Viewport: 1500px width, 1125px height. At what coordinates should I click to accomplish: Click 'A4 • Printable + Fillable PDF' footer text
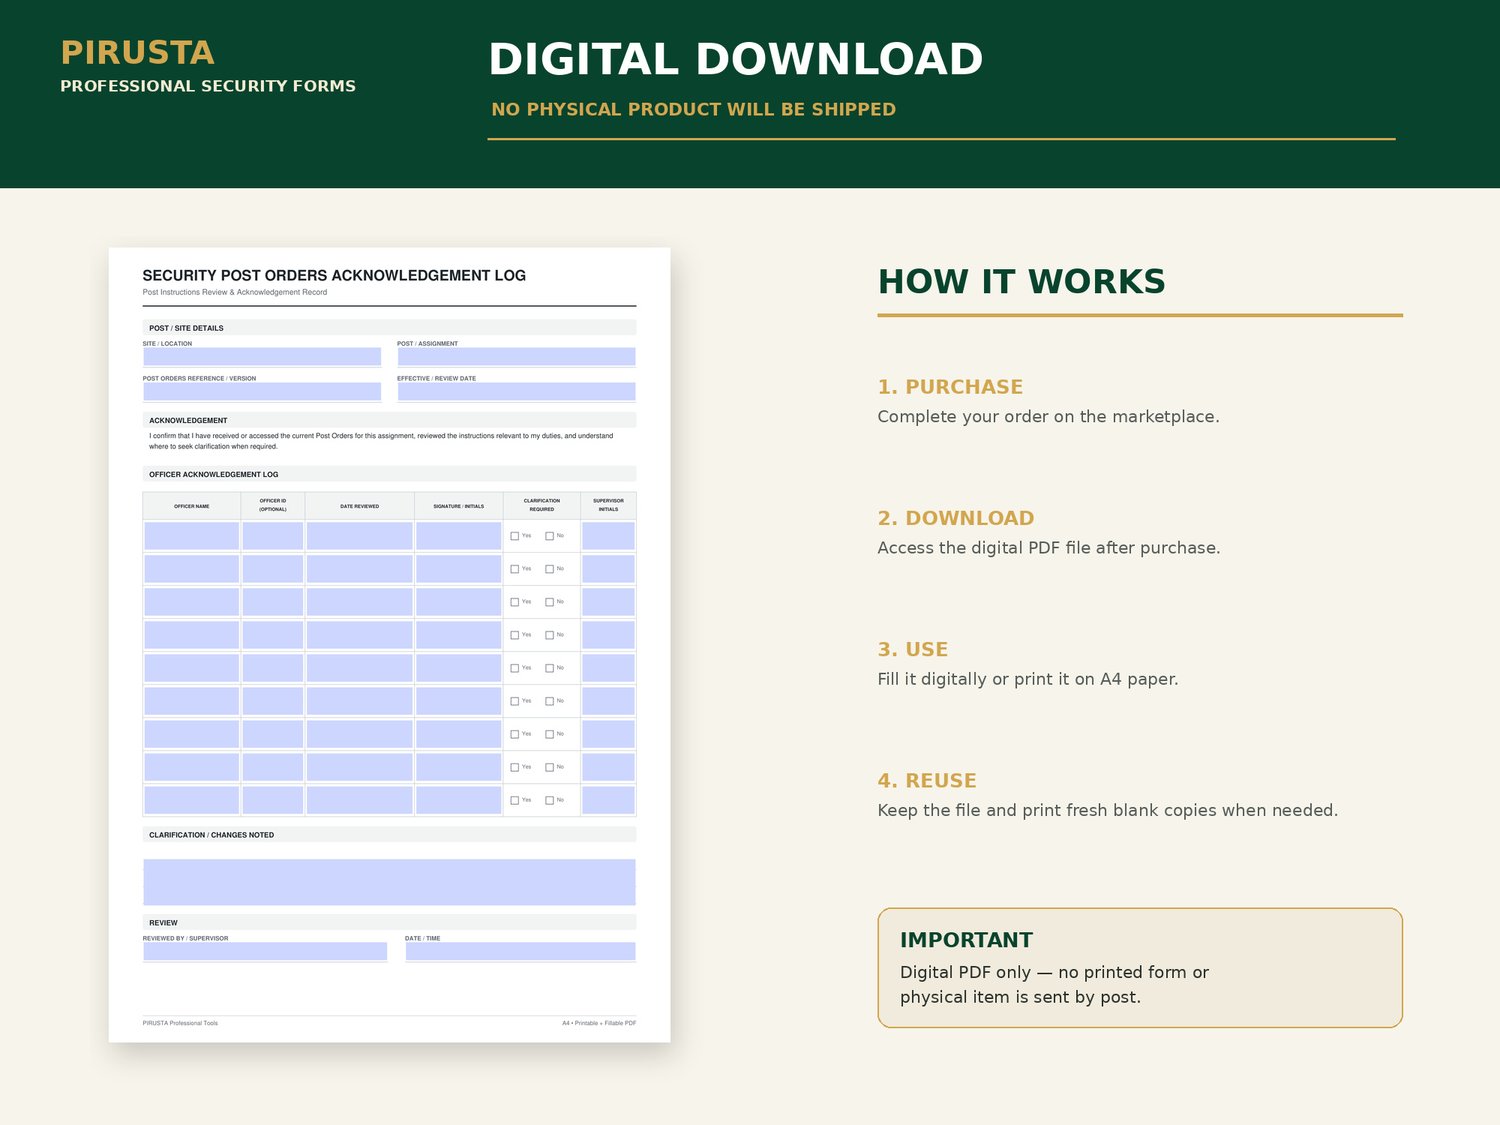(599, 1023)
